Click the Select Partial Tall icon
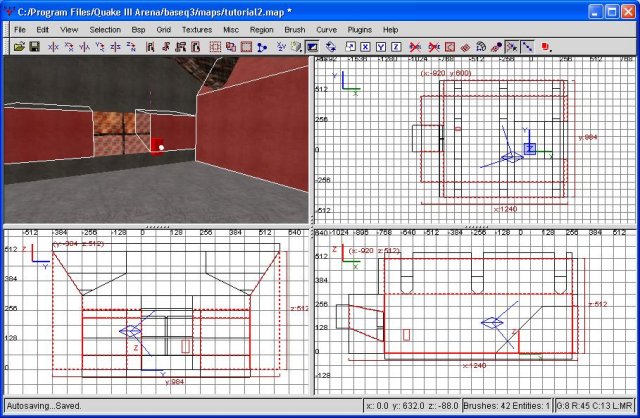The height and width of the screenshot is (418, 640). tap(181, 47)
